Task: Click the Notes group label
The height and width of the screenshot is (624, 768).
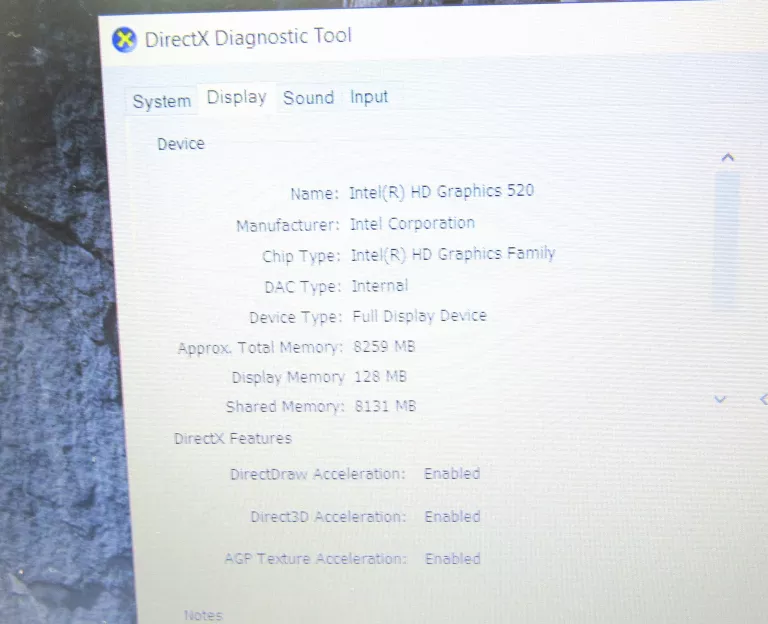Action: point(203,615)
